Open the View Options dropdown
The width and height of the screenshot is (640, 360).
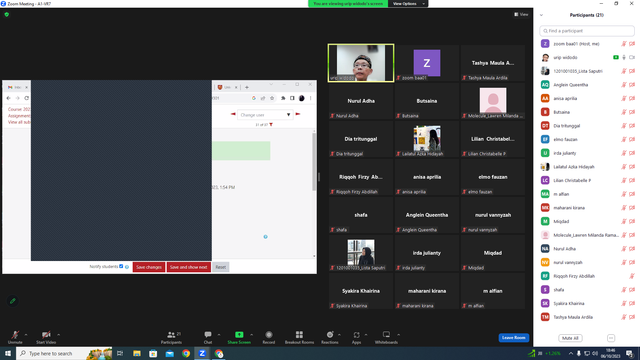(409, 4)
